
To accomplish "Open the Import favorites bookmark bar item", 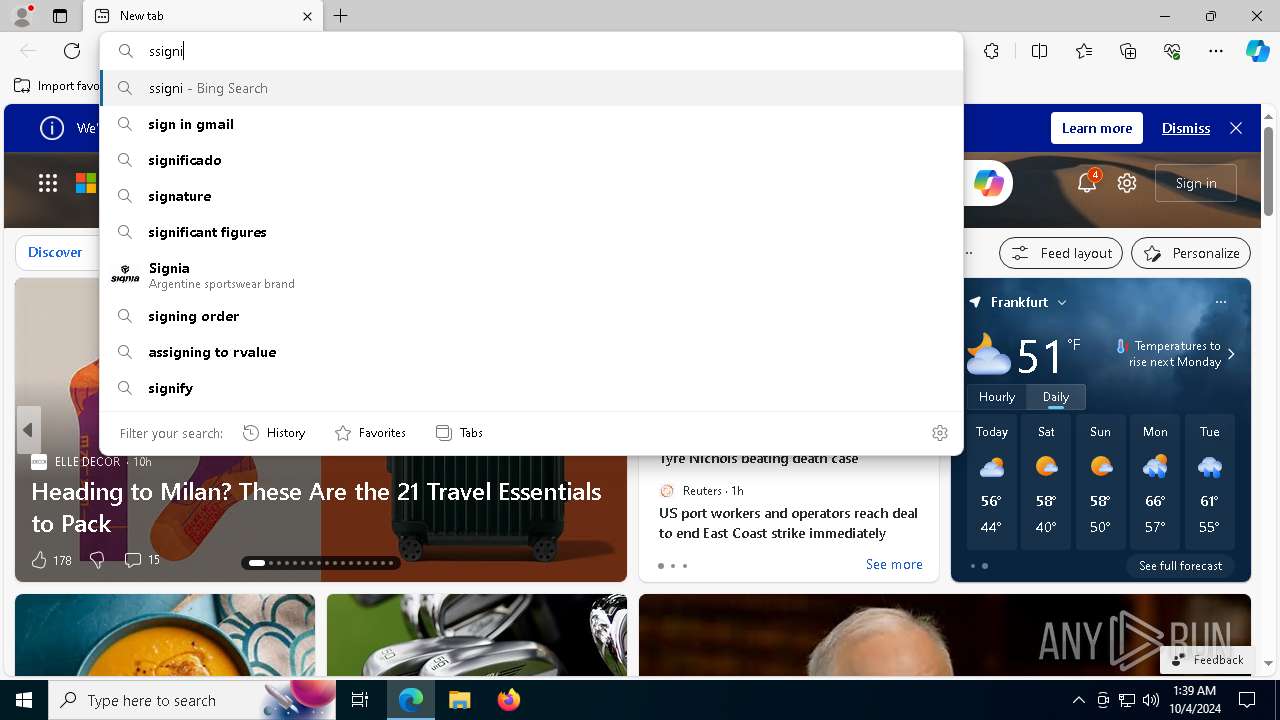I will [x=56, y=86].
